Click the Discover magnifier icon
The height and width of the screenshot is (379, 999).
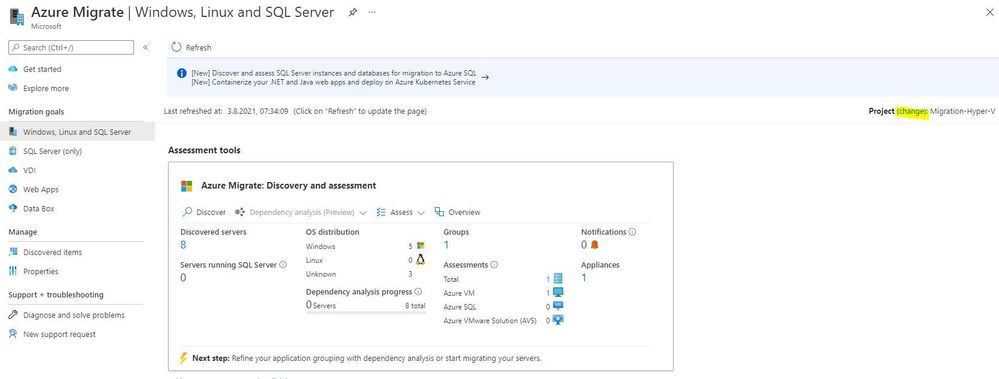(187, 212)
